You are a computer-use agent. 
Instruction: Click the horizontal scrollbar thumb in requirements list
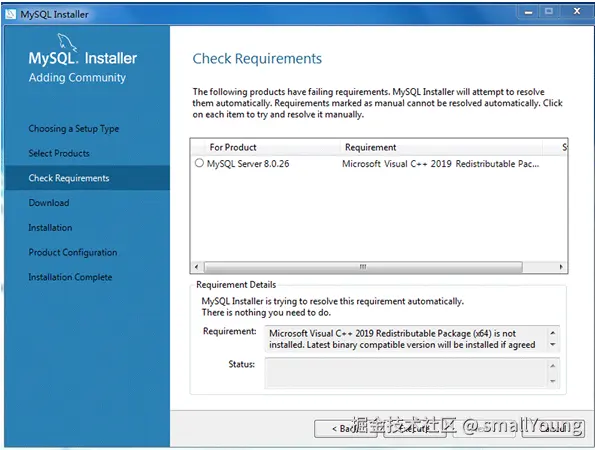(x=363, y=267)
